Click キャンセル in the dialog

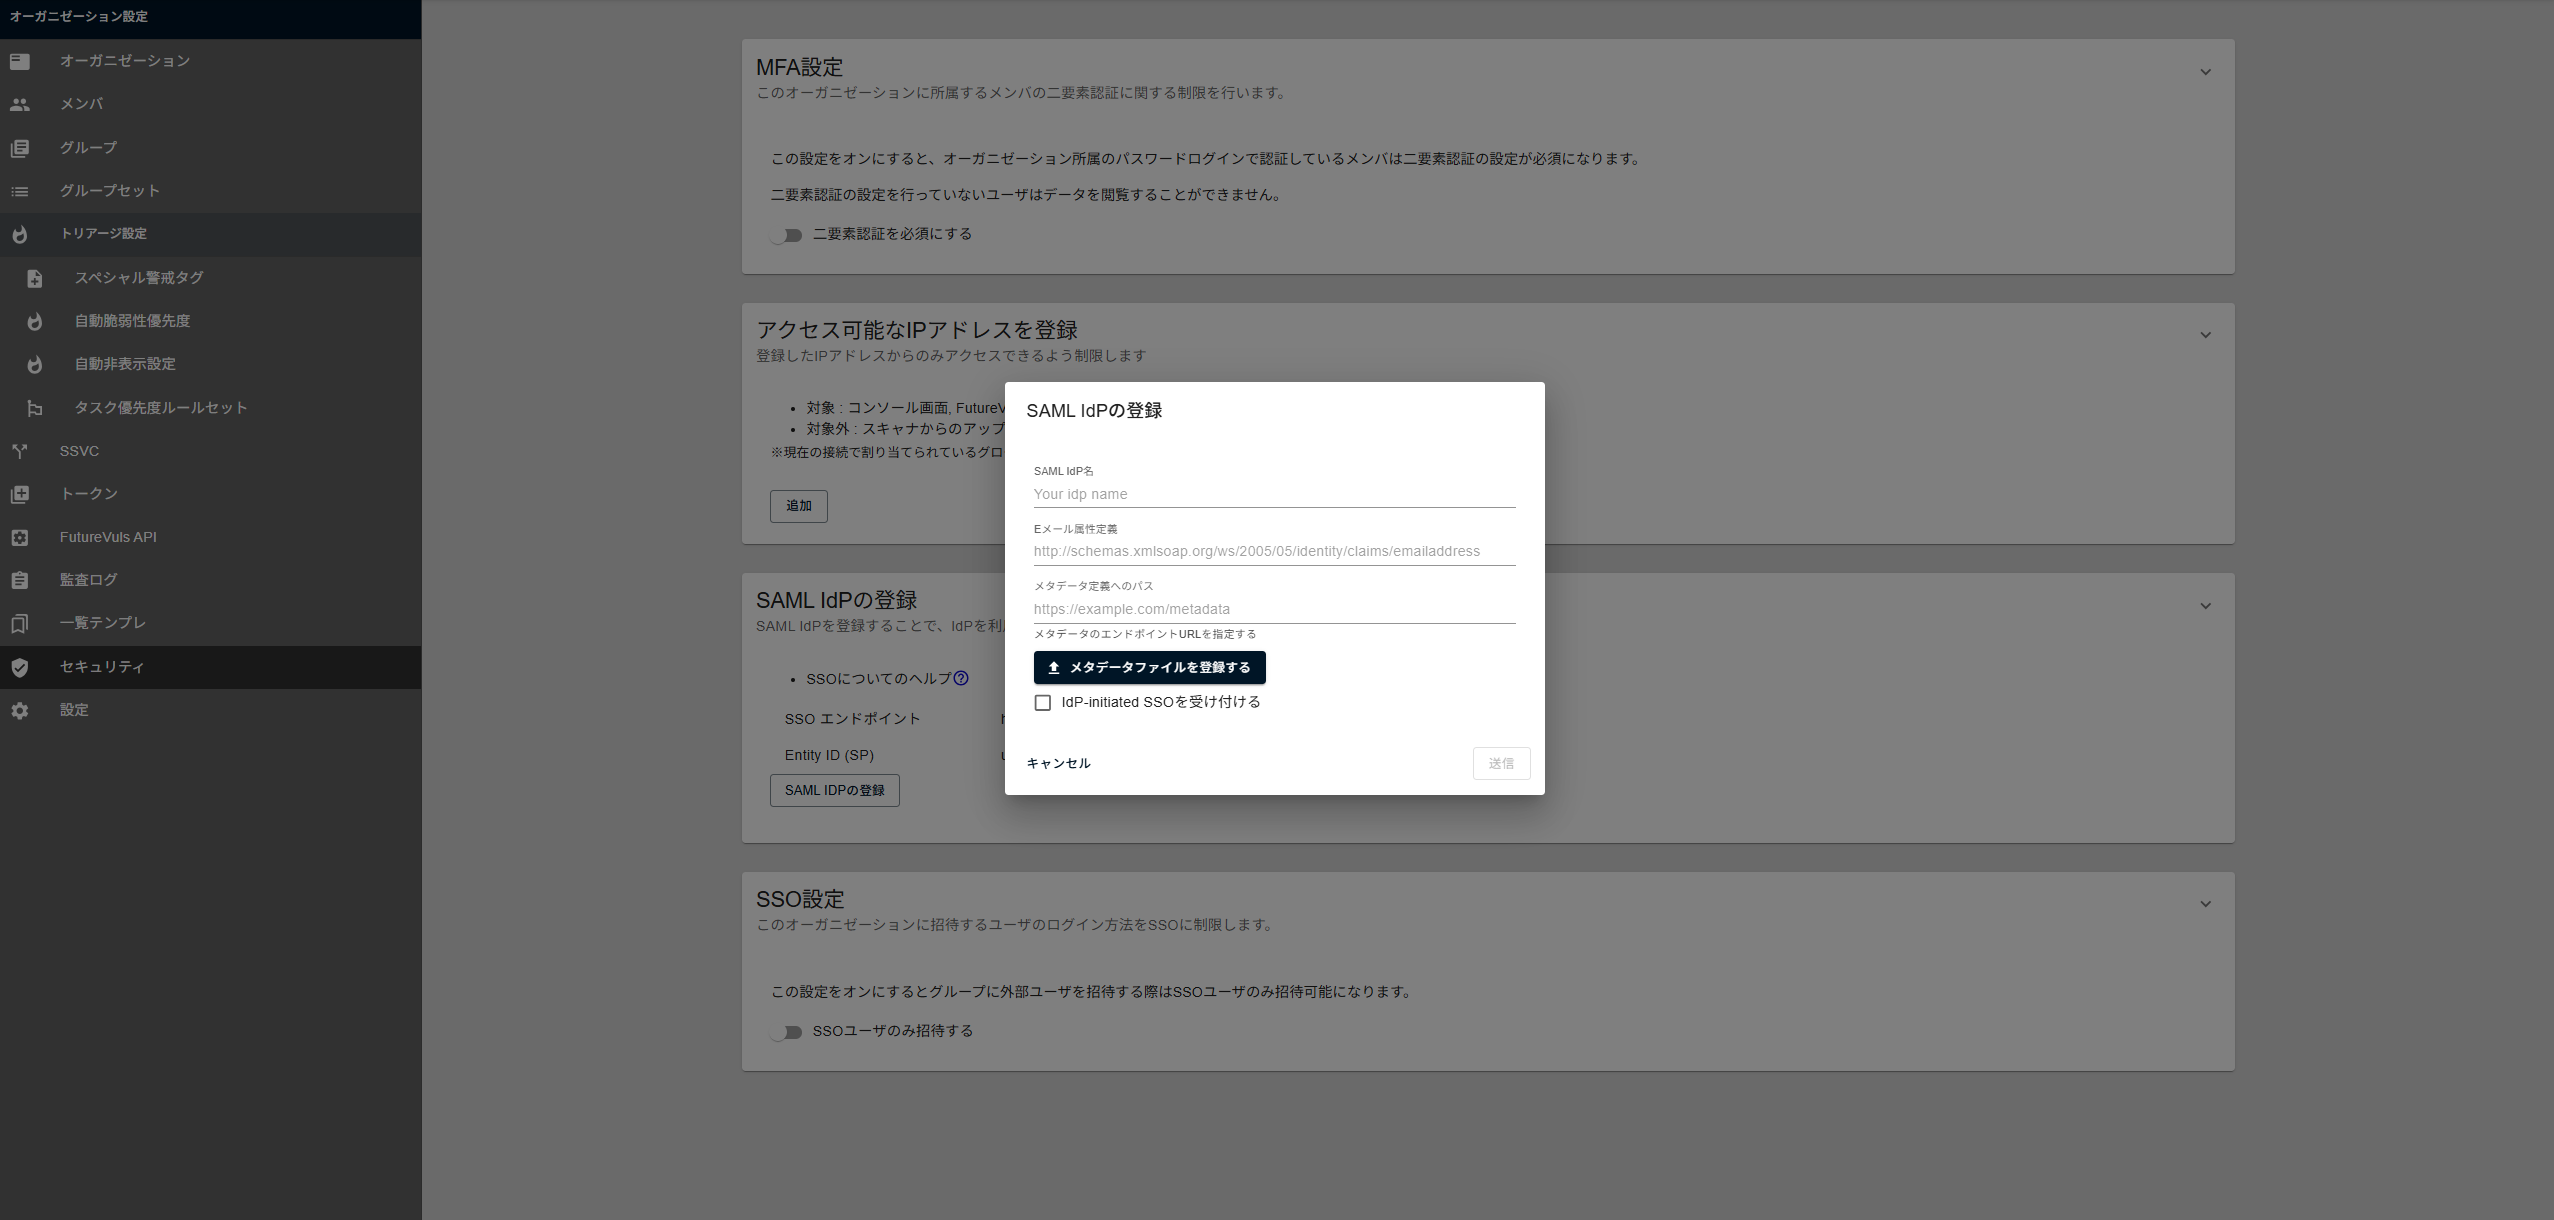[1058, 763]
